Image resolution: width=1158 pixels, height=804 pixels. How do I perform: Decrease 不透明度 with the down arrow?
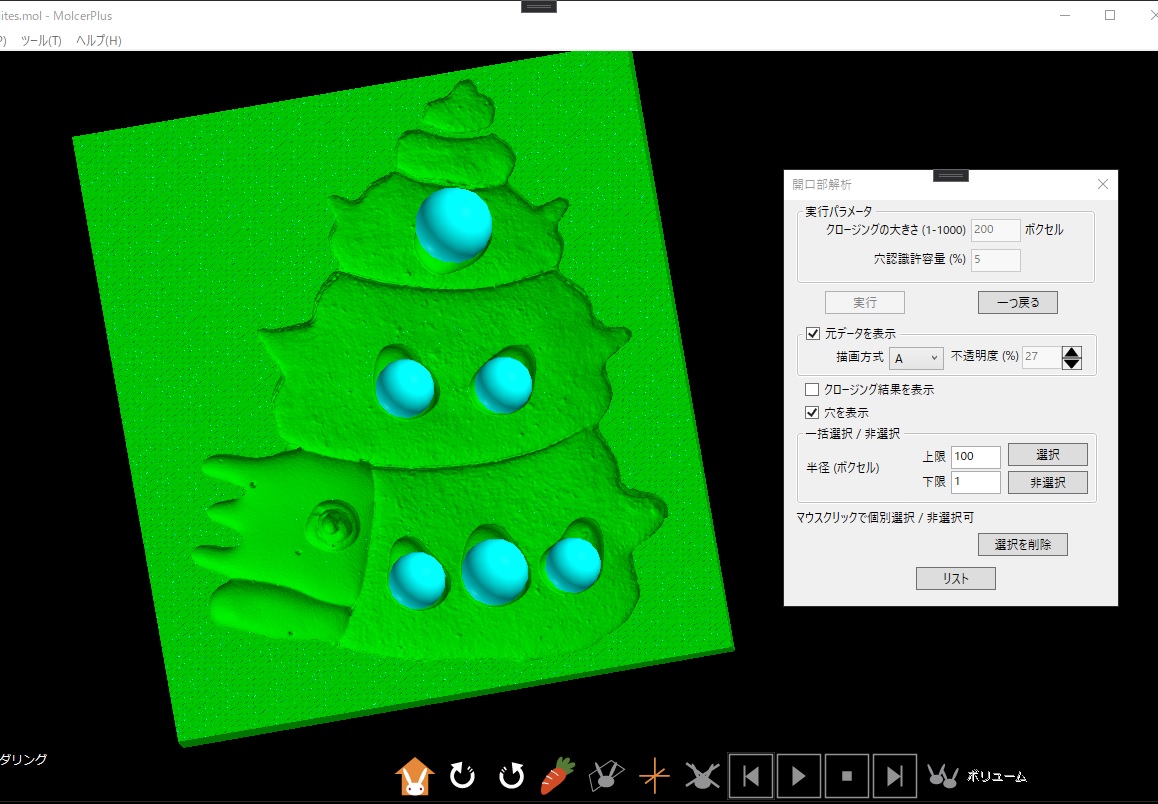[1072, 364]
